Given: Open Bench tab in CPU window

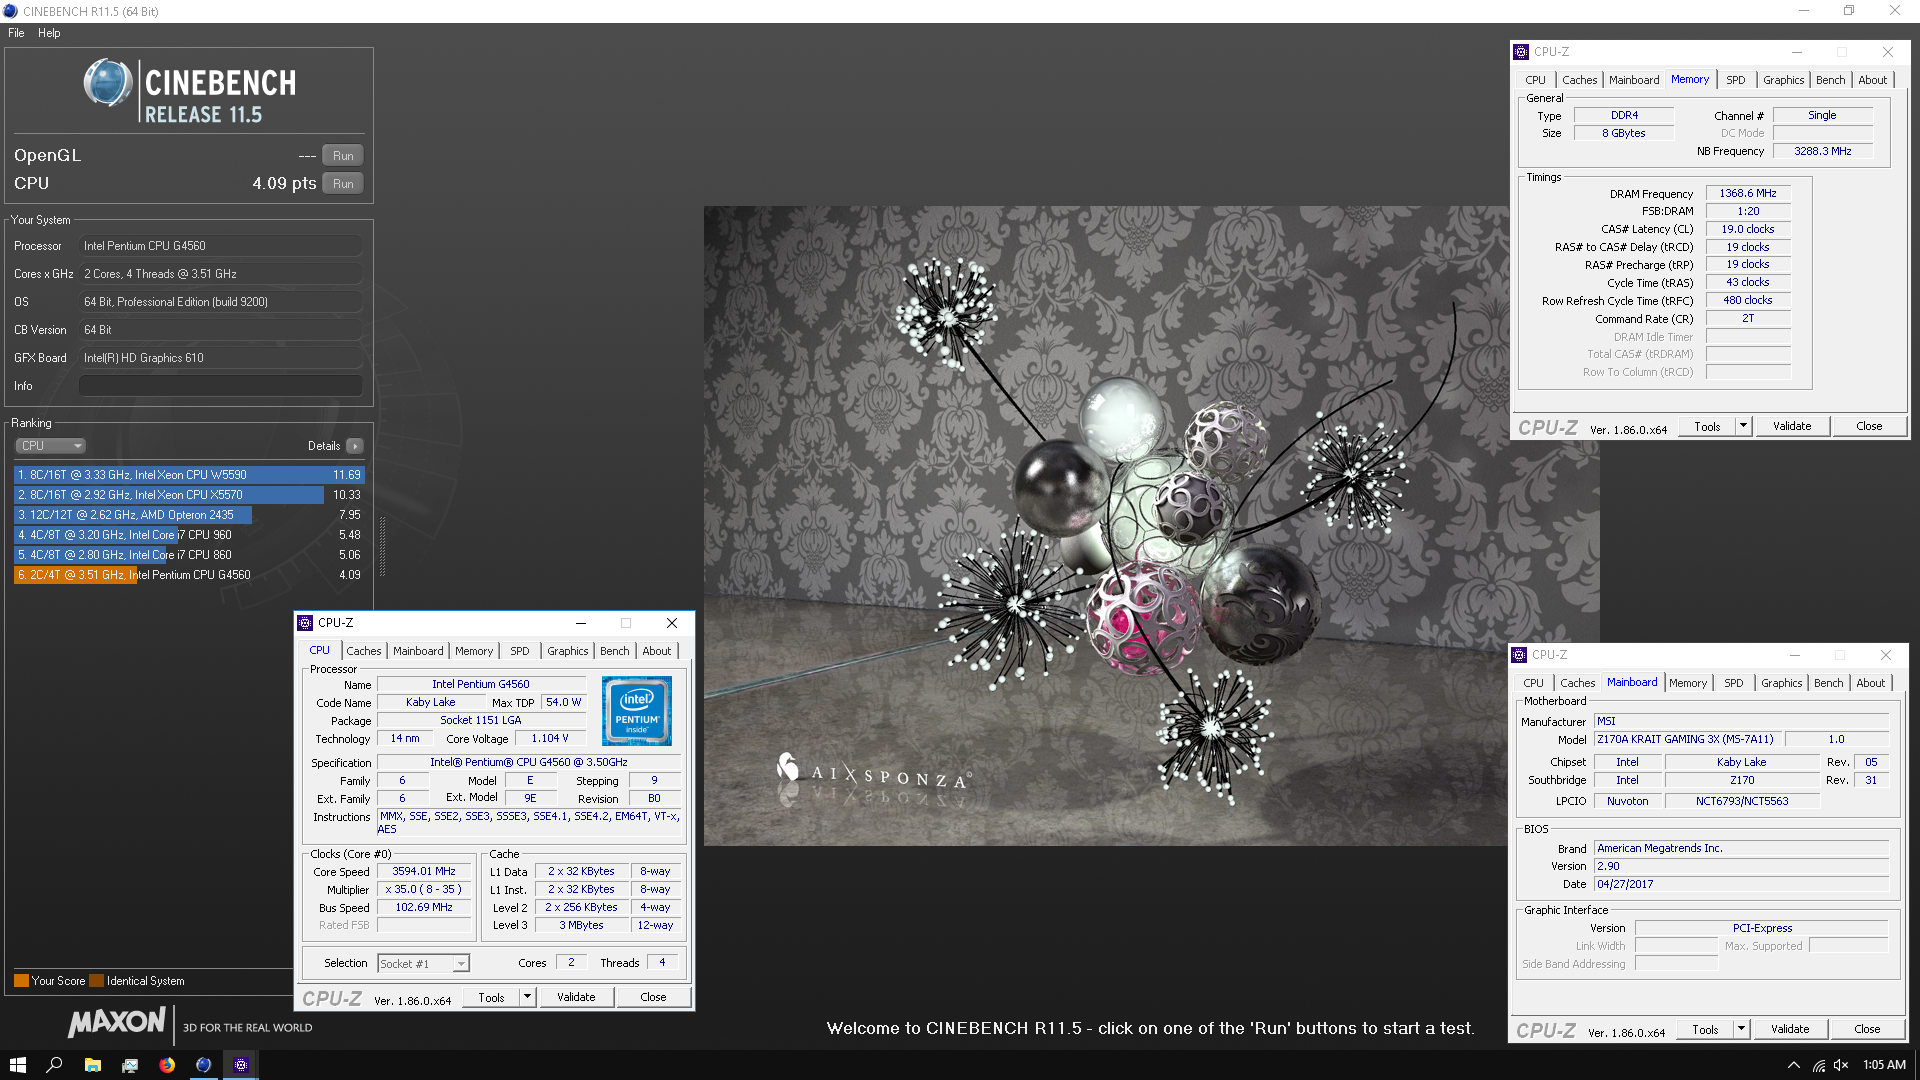Looking at the screenshot, I should coord(615,651).
